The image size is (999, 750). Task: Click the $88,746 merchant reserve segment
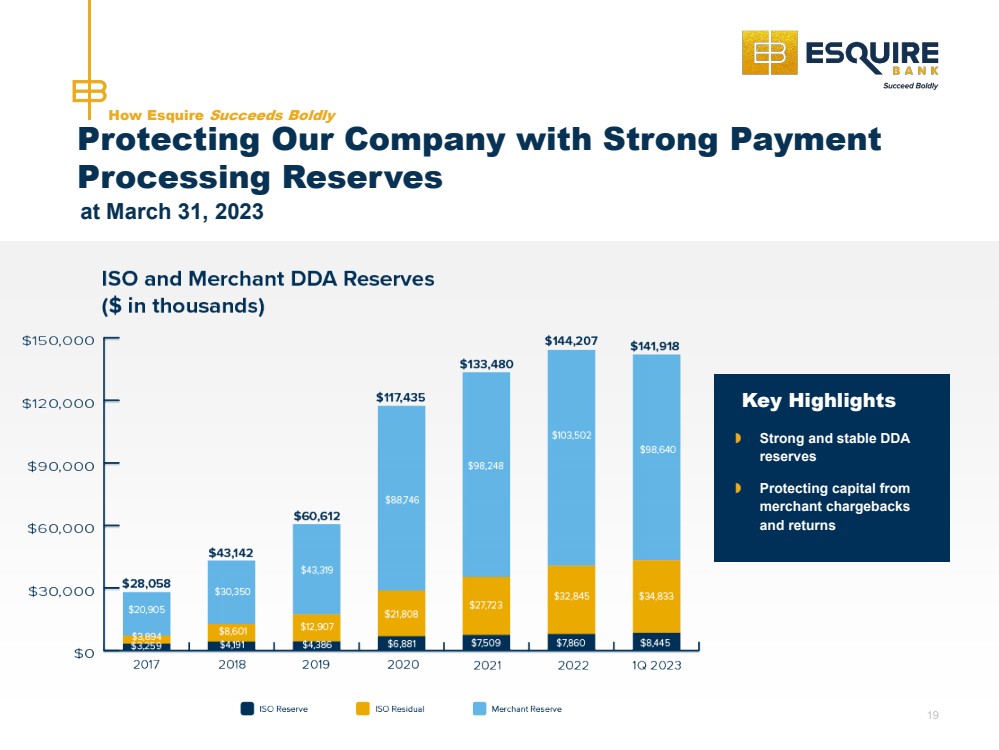(402, 500)
